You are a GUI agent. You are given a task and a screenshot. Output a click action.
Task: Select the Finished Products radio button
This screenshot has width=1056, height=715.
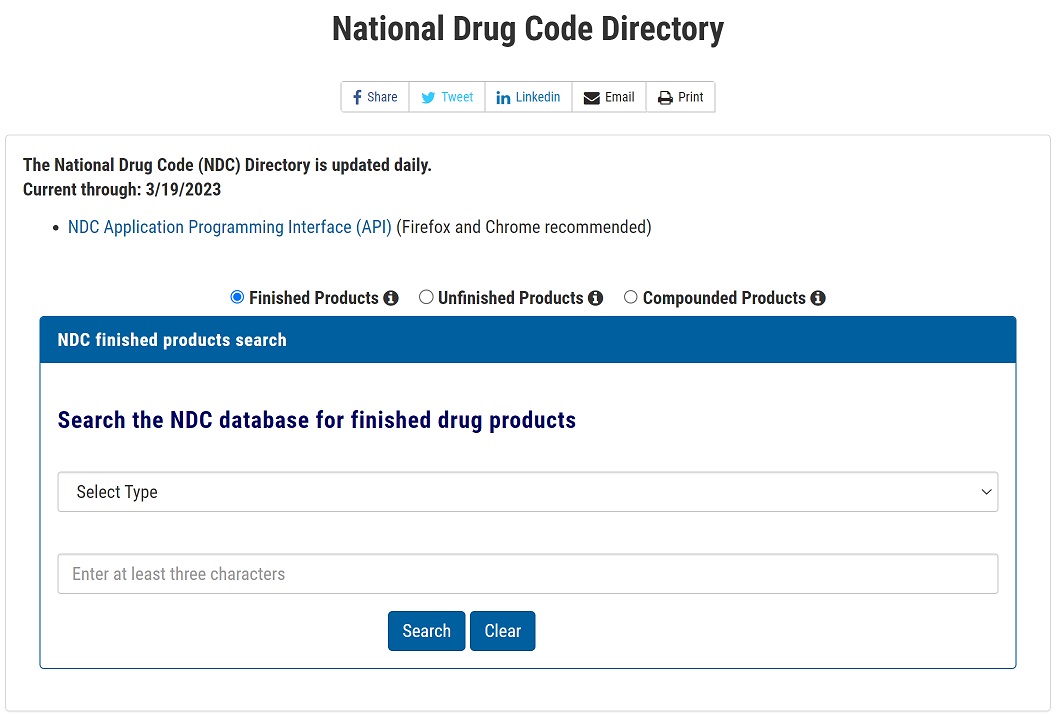click(x=237, y=296)
